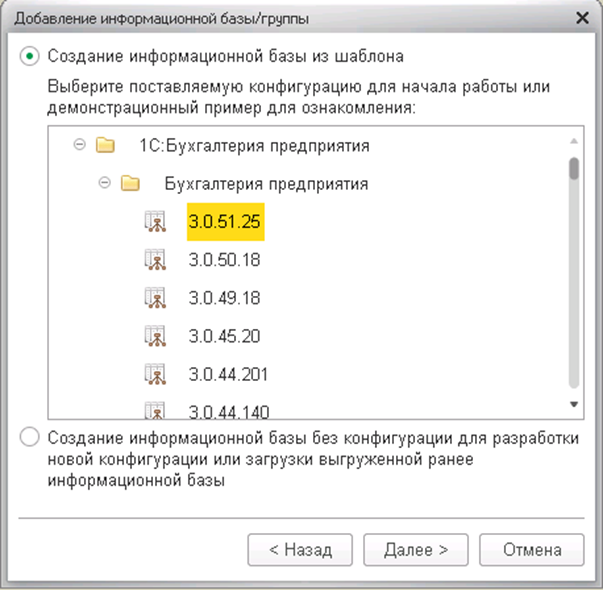Screen dimensions: 603x590
Task: Select version 3.0.45.20 in the list
Action: click(225, 337)
